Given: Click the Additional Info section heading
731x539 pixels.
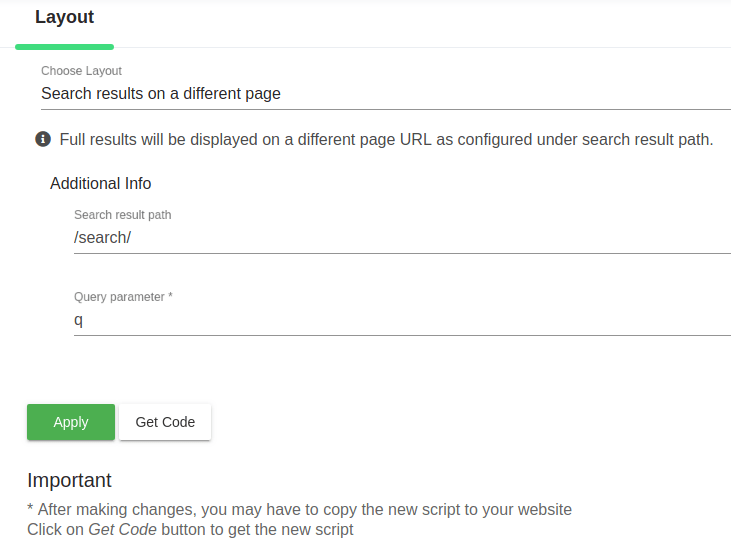Looking at the screenshot, I should click(x=100, y=184).
